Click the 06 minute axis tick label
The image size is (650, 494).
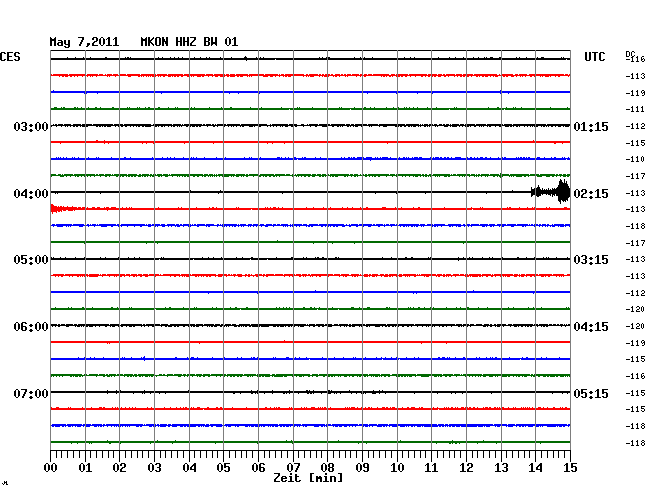pyautogui.click(x=258, y=468)
